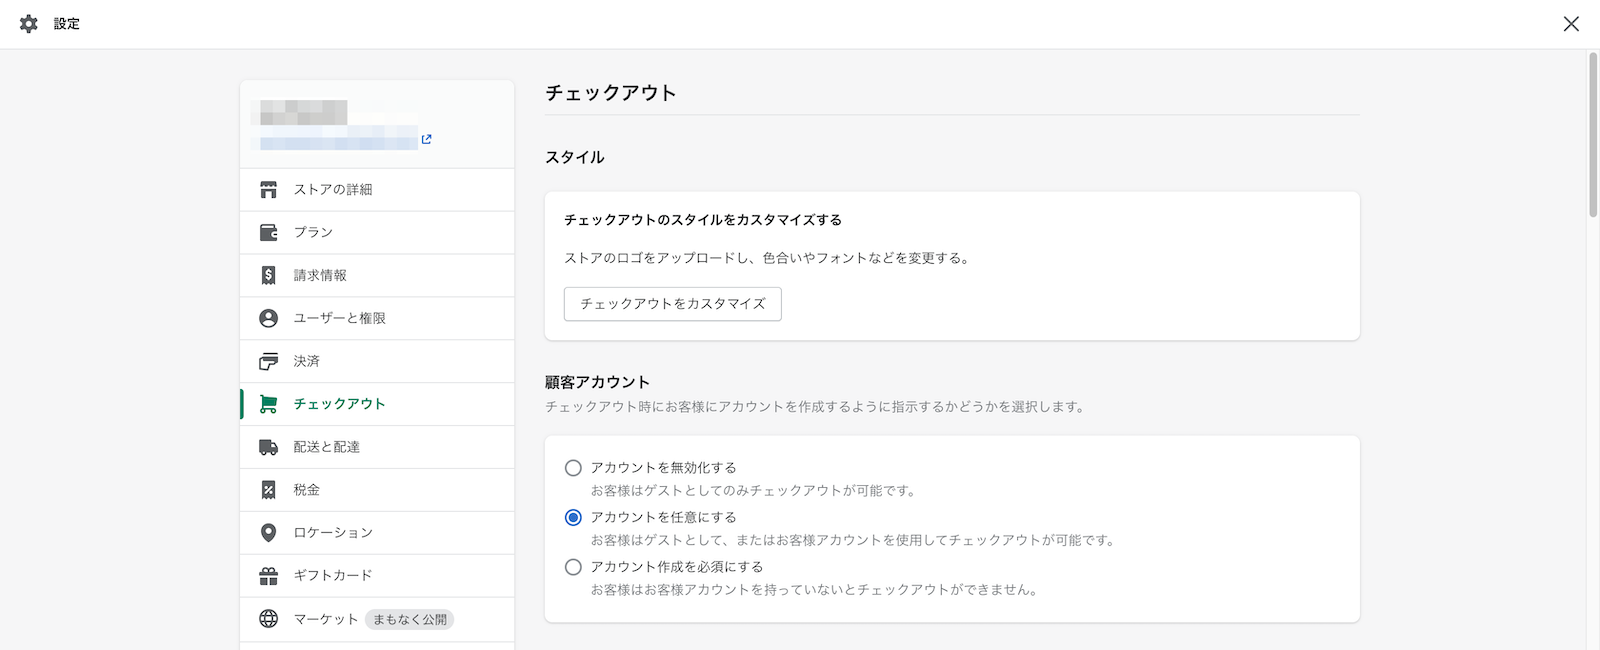
Task: Click the gift icon for ギフトカード
Action: [268, 576]
